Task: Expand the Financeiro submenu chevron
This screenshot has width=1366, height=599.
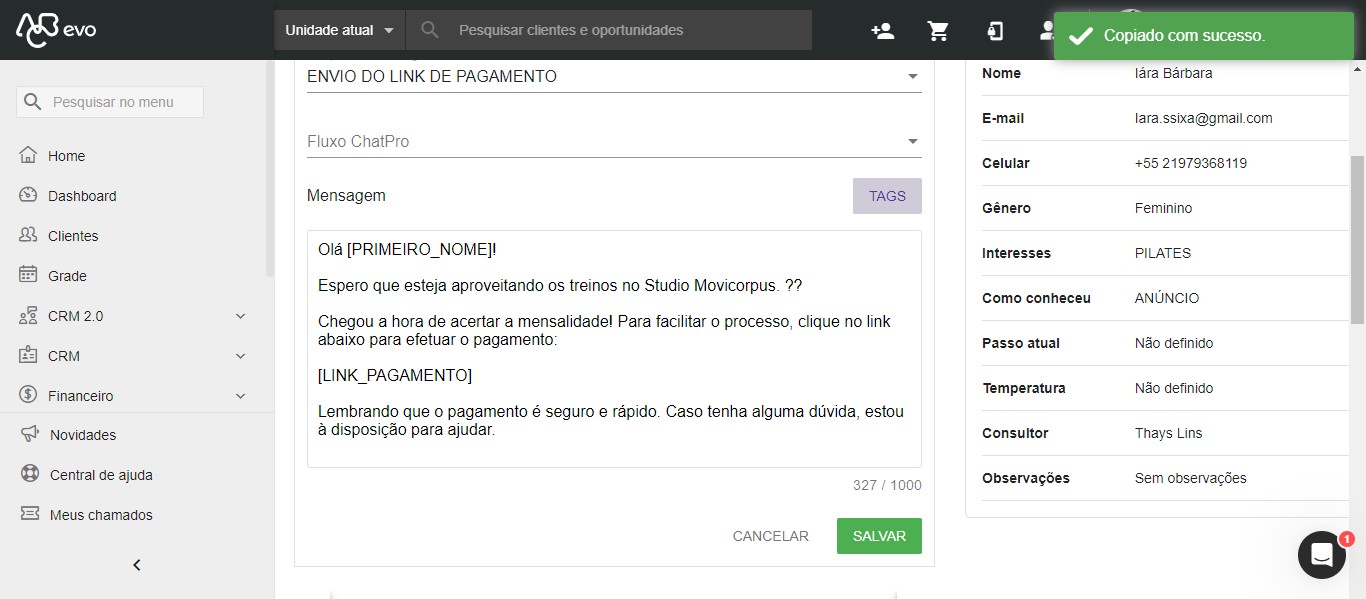Action: click(240, 396)
